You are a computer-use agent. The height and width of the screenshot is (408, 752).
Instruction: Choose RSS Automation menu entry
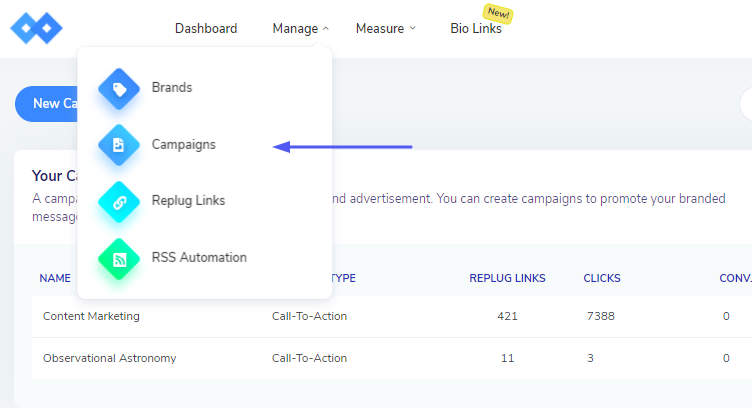click(199, 258)
